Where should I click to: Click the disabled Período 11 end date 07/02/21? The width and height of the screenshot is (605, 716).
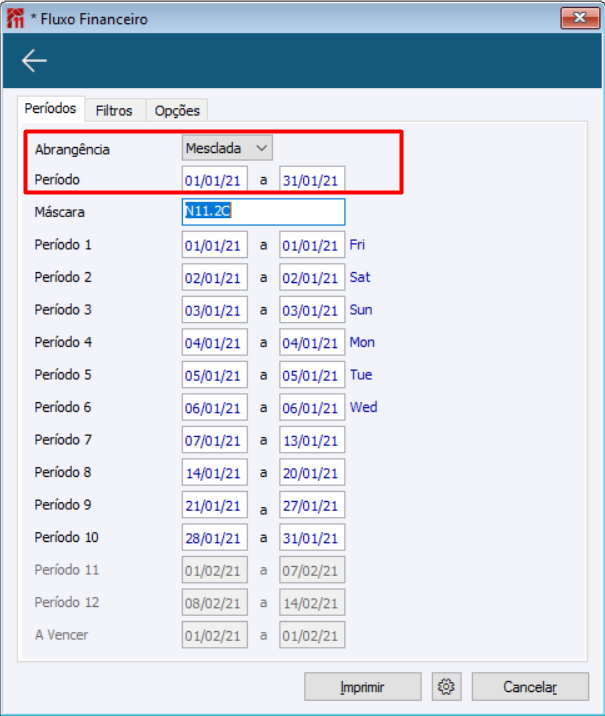312,570
